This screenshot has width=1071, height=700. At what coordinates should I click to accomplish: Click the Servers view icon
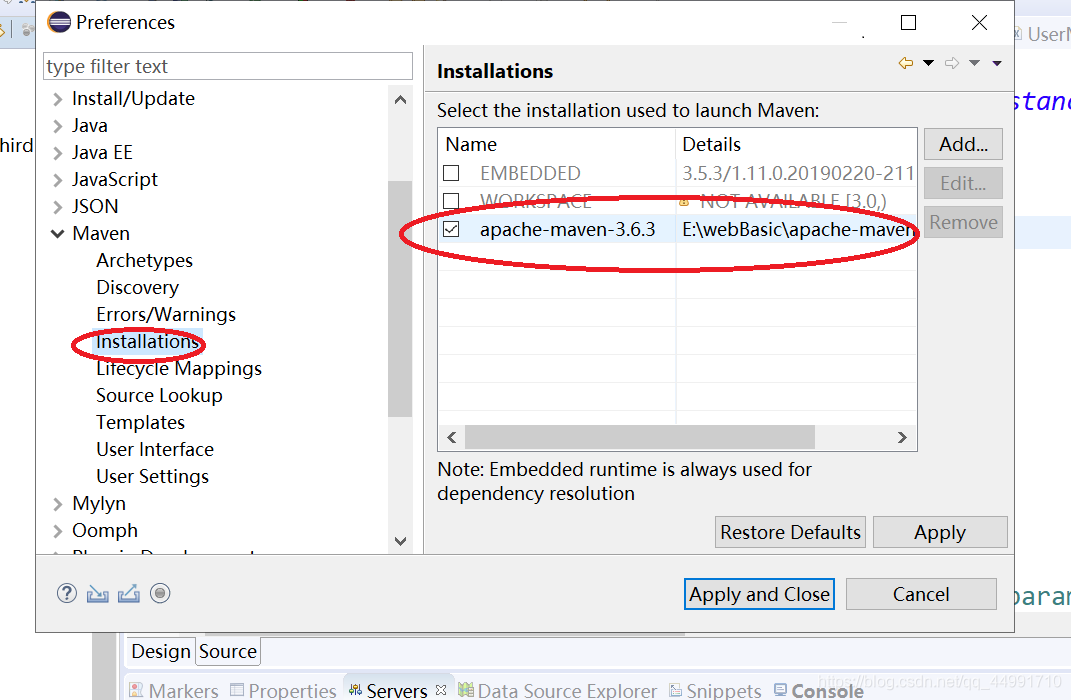point(355,690)
